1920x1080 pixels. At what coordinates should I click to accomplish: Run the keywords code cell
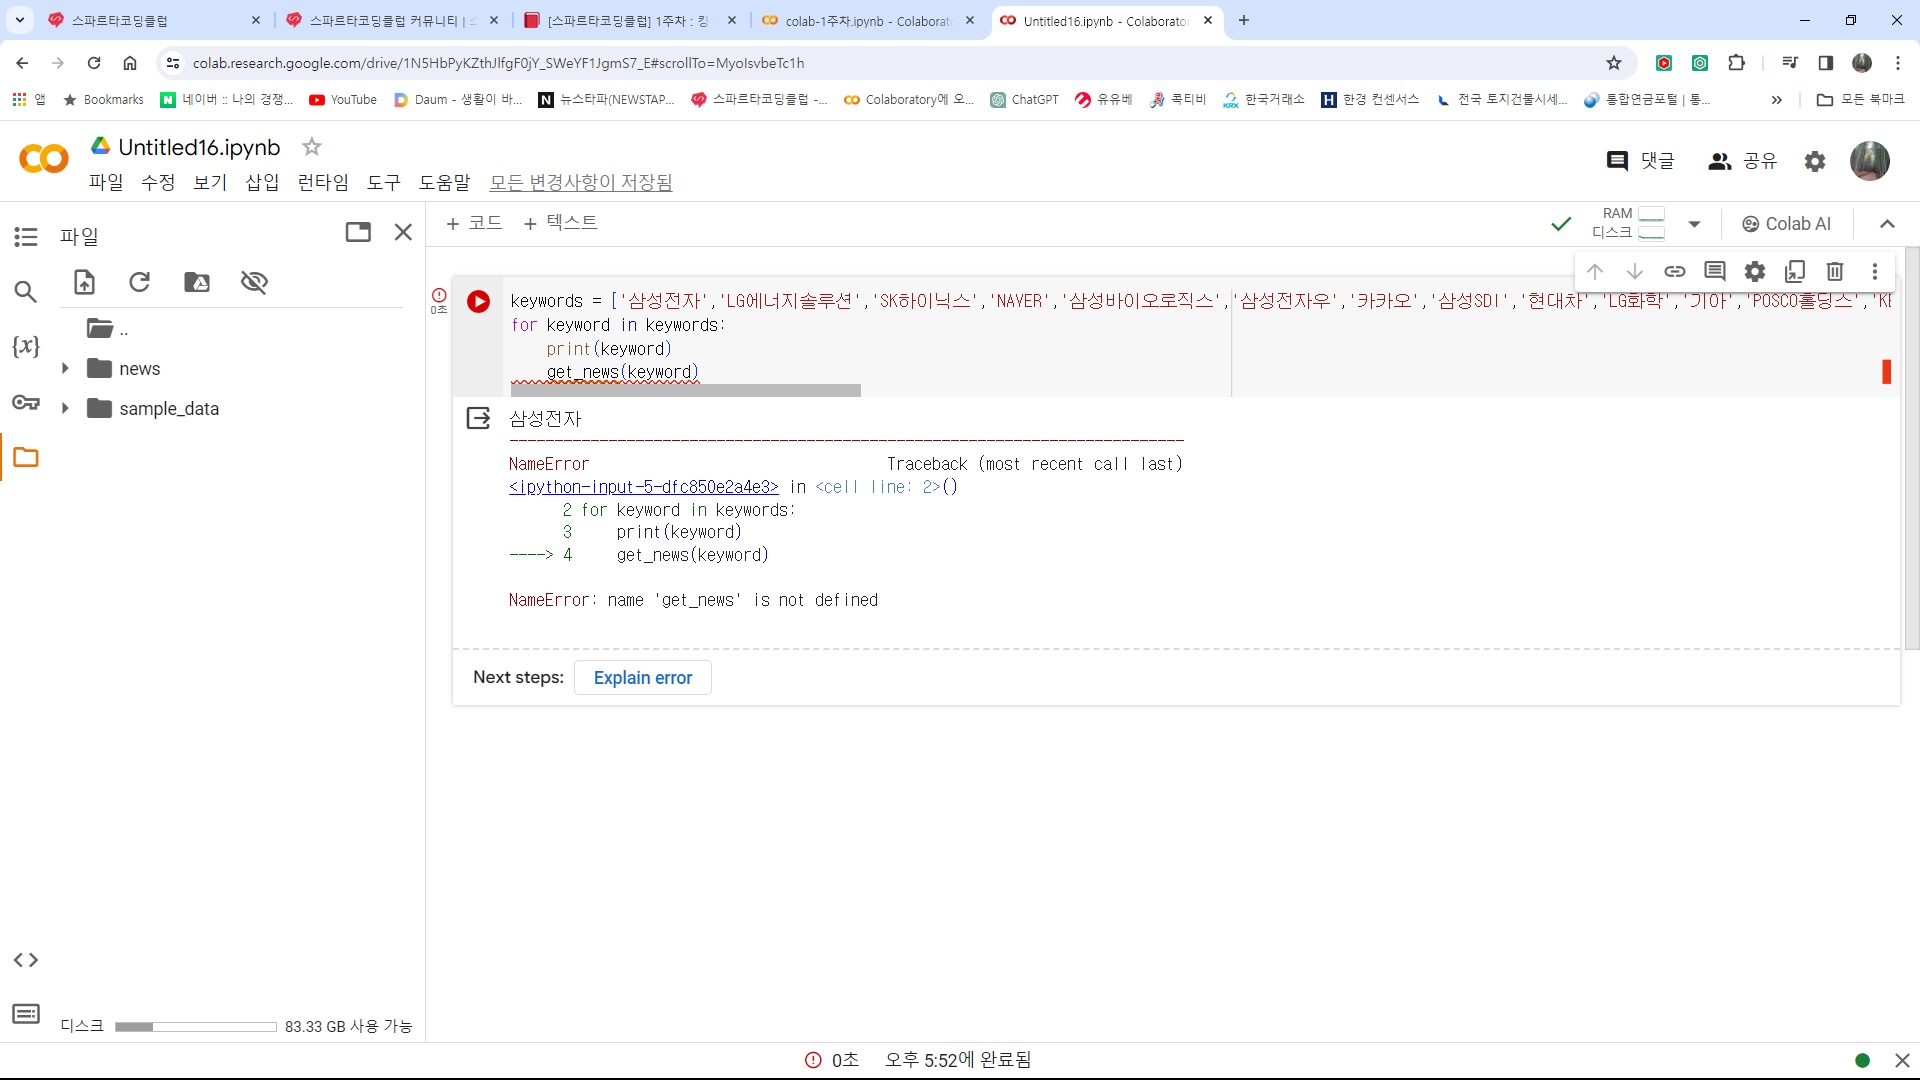(x=478, y=301)
